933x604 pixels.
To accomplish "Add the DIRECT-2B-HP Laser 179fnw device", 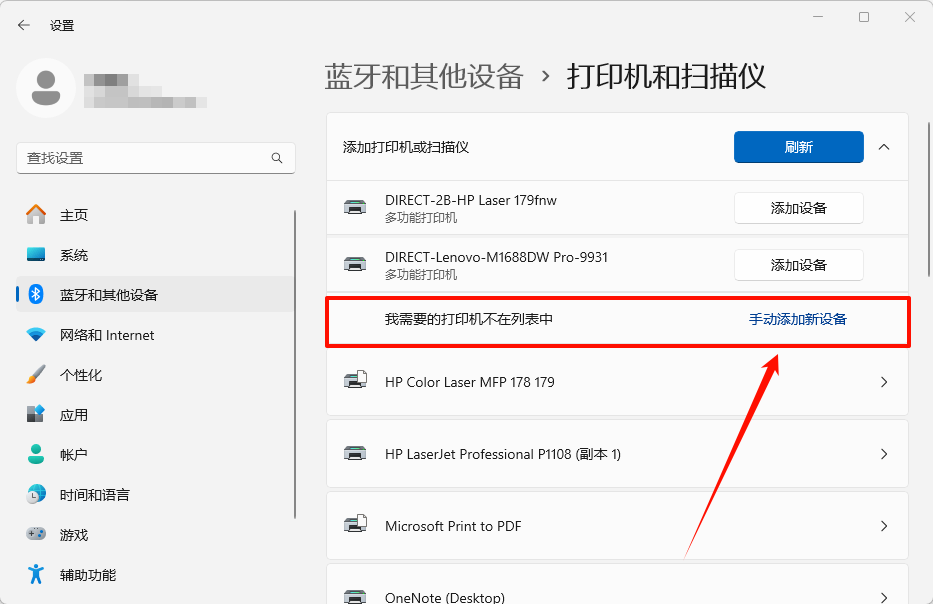I will [x=798, y=208].
